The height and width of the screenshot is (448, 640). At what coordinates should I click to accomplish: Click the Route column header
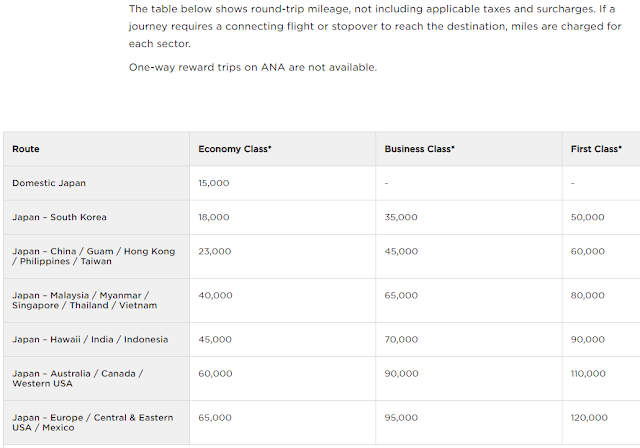[x=26, y=149]
